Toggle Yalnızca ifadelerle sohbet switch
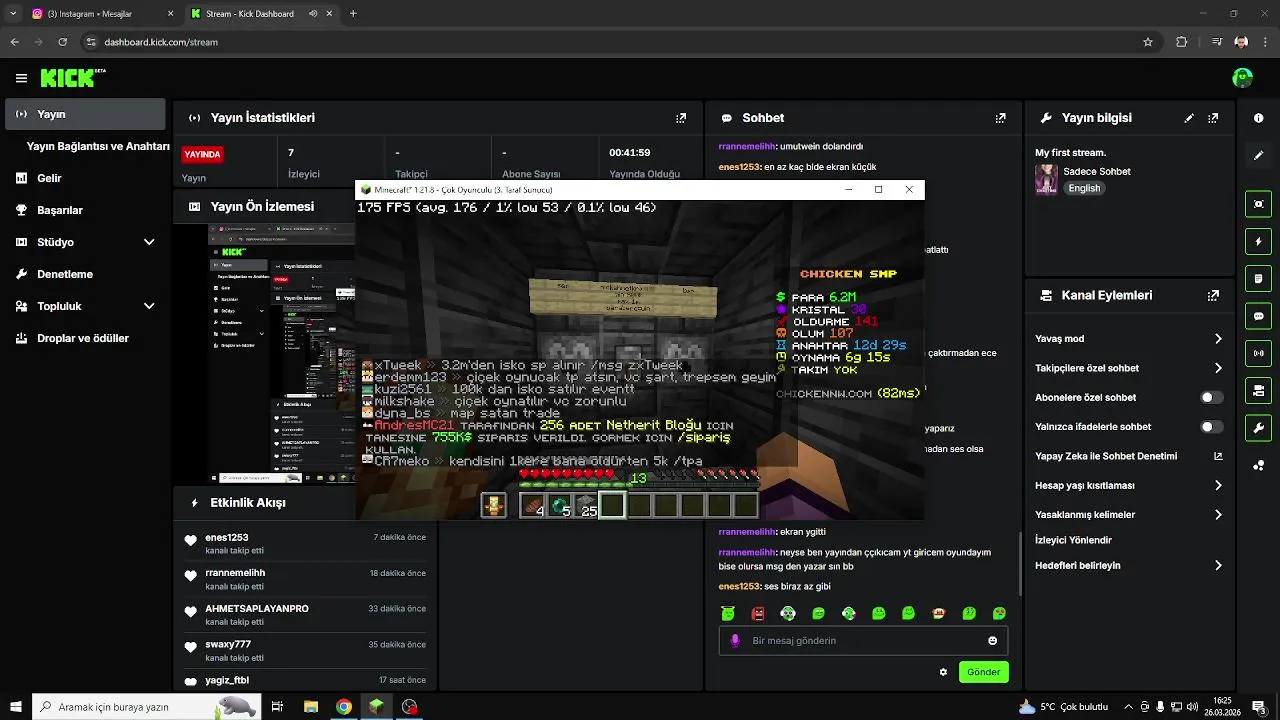 (x=1211, y=427)
